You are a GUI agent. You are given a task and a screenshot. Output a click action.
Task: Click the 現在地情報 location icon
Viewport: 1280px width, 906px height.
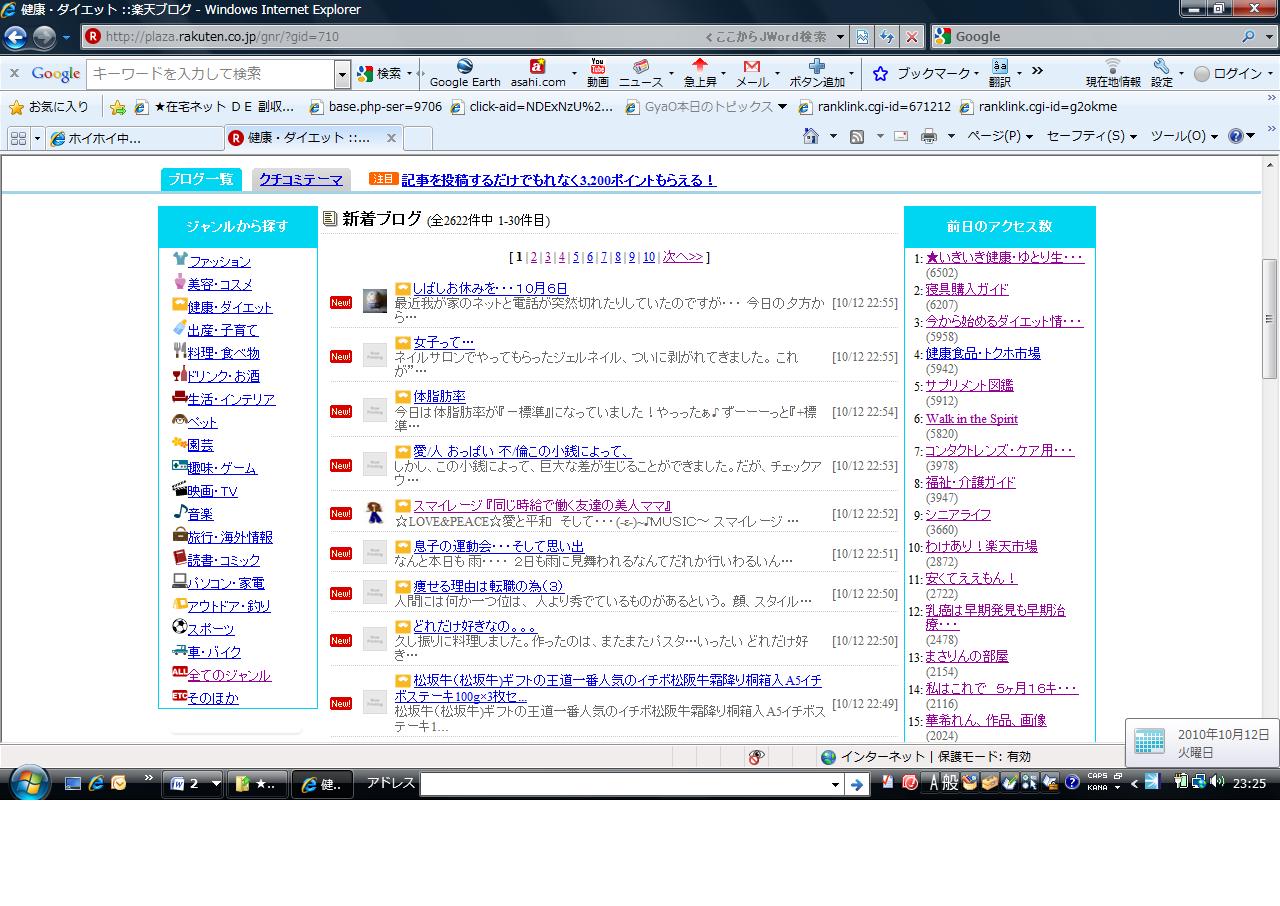(1112, 67)
